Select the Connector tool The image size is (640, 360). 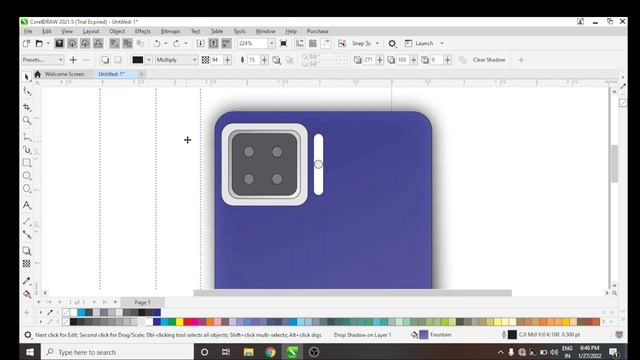point(27,235)
